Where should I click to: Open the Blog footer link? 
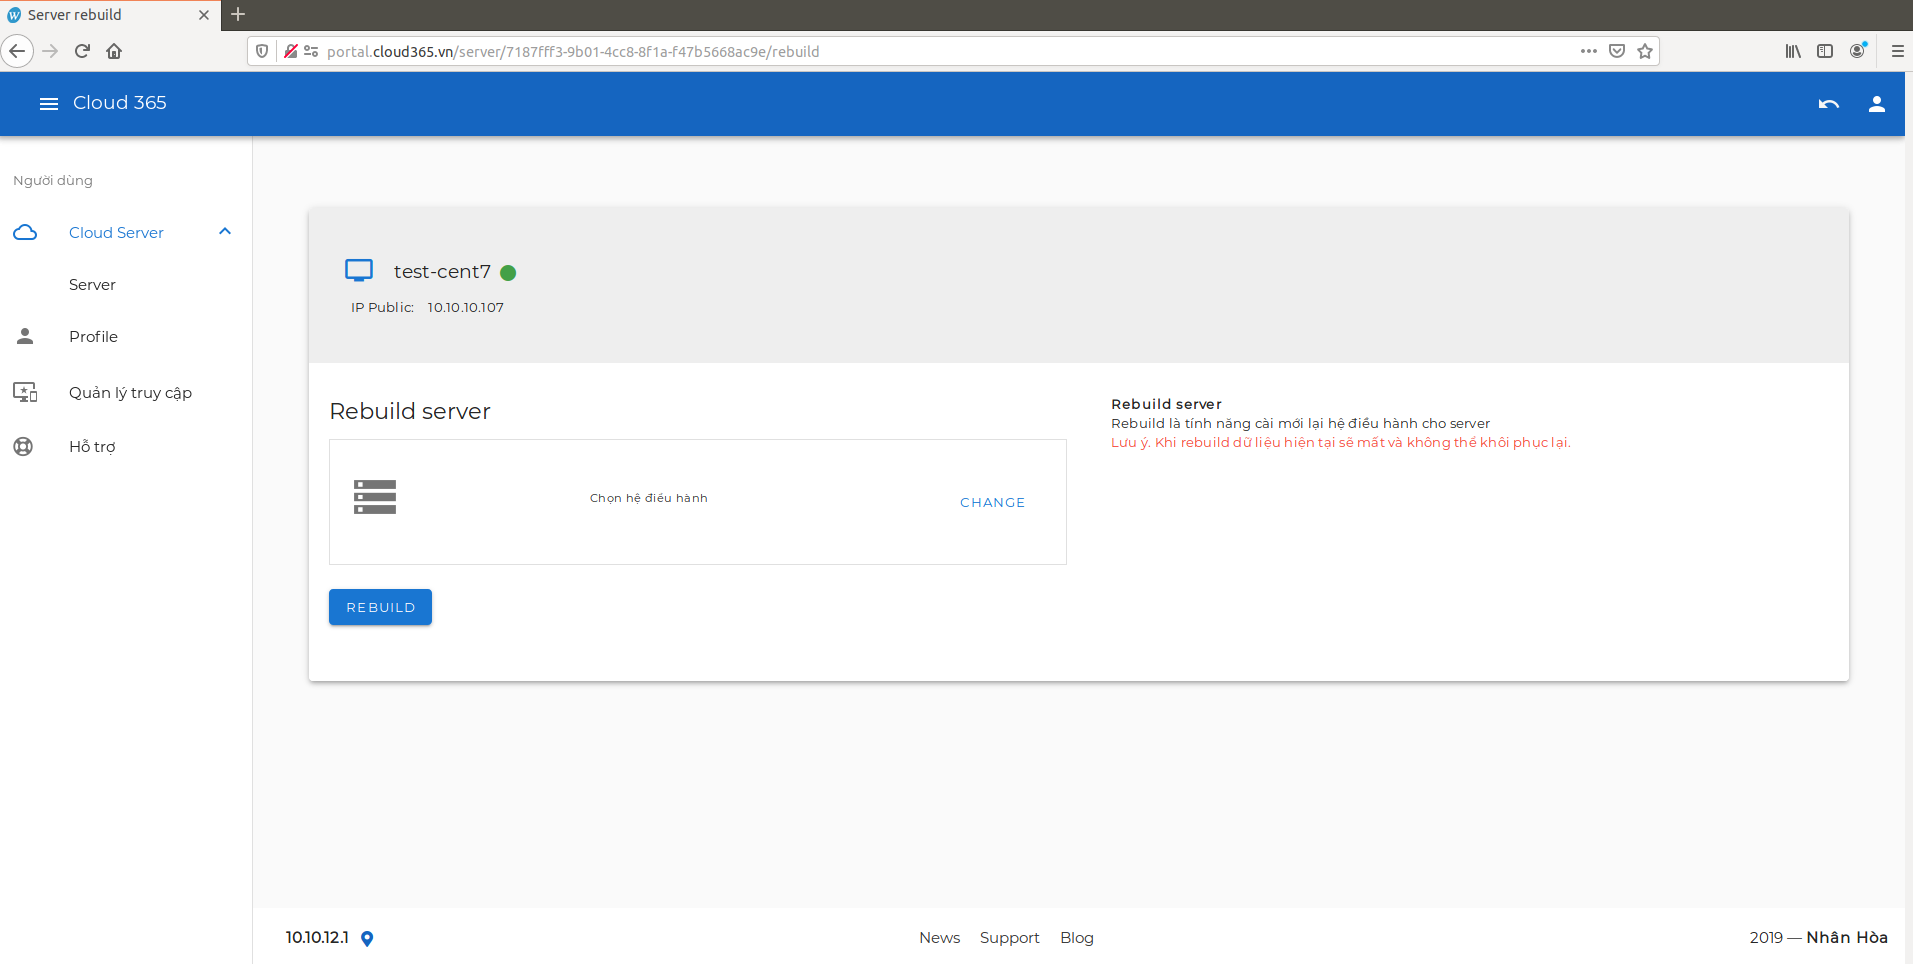tap(1076, 938)
